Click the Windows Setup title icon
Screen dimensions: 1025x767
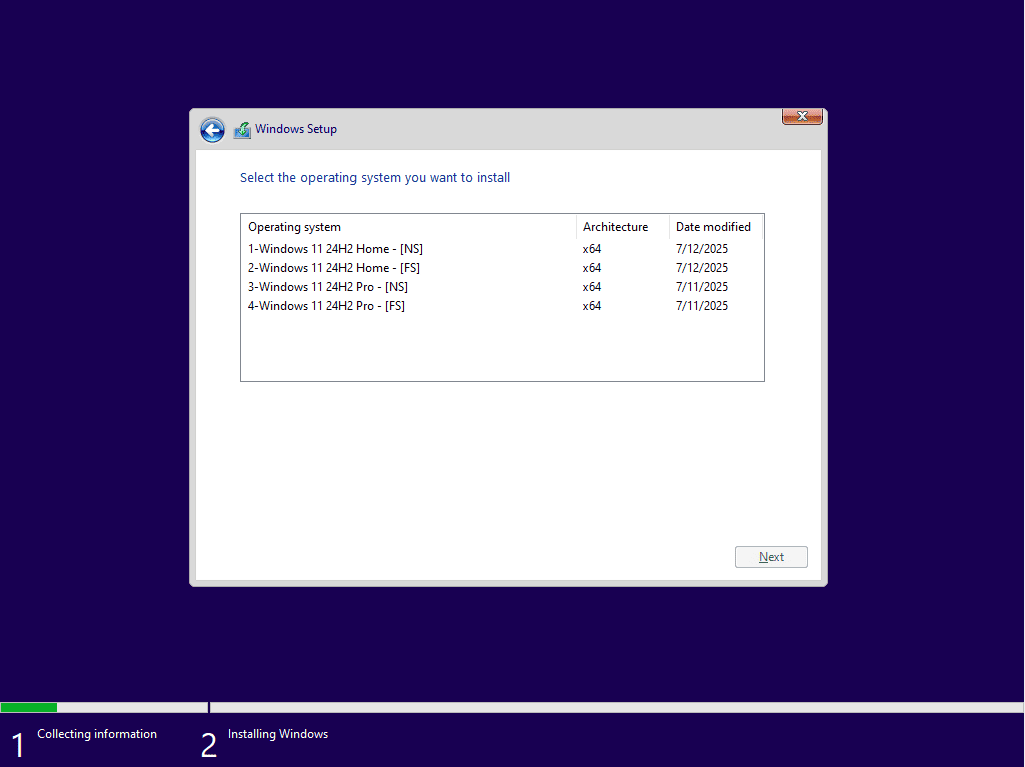point(243,129)
